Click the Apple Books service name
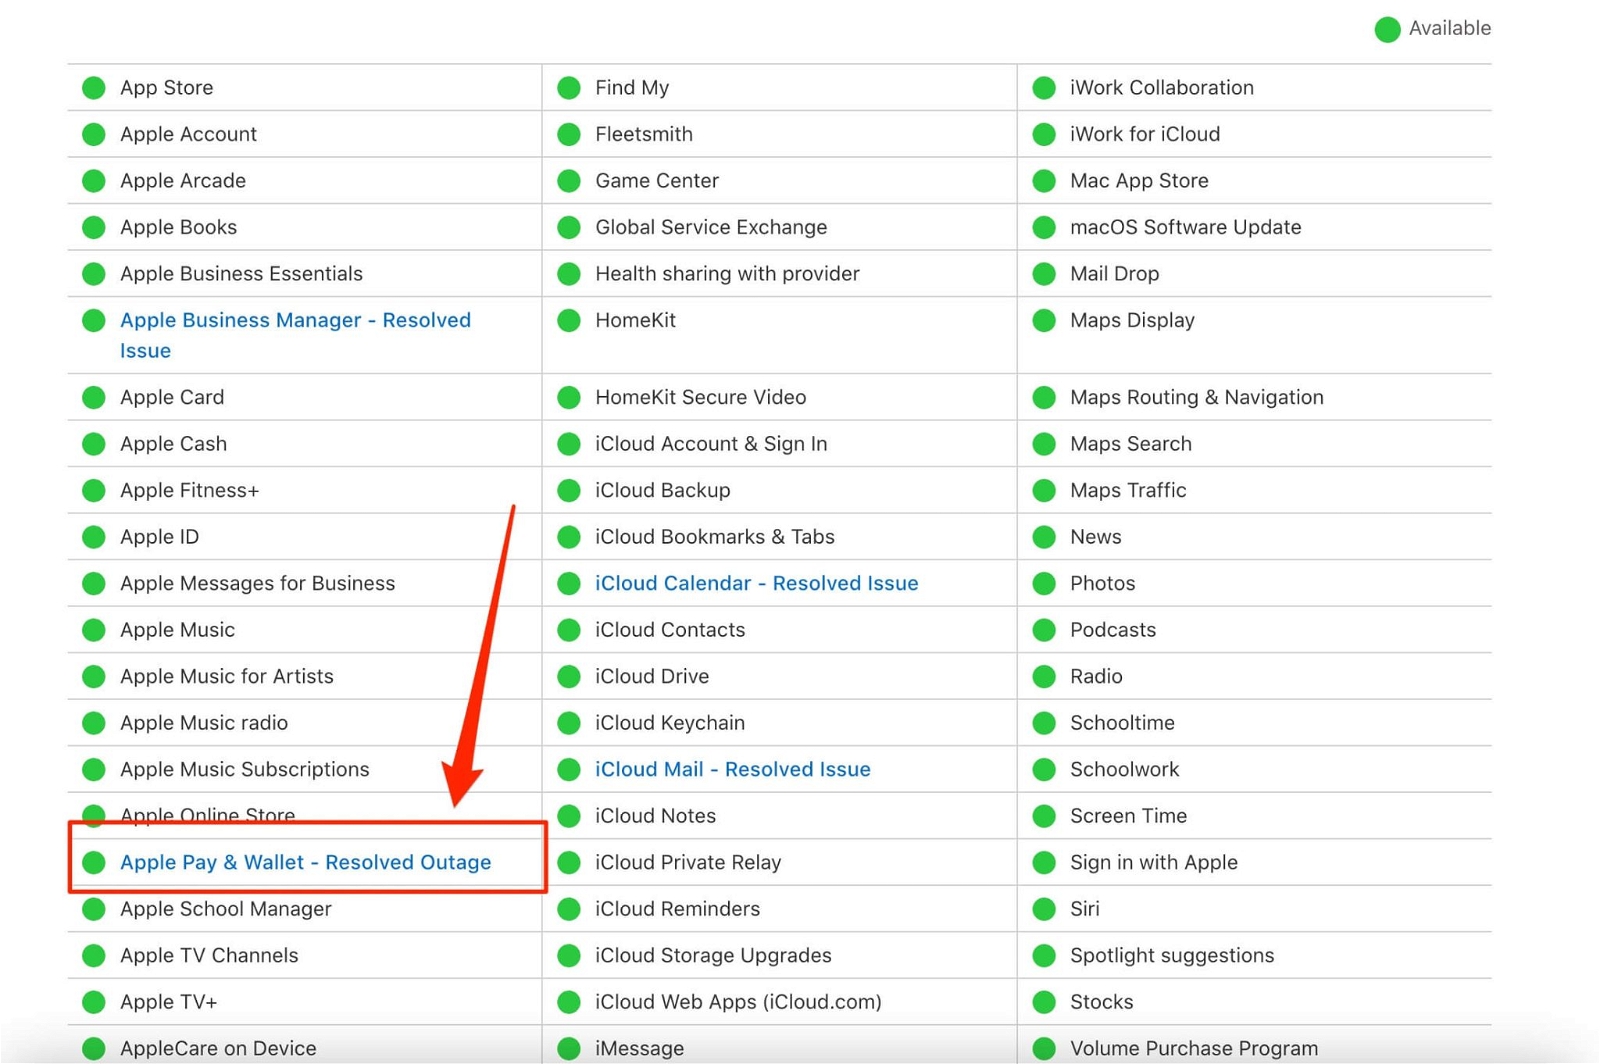 pos(178,227)
